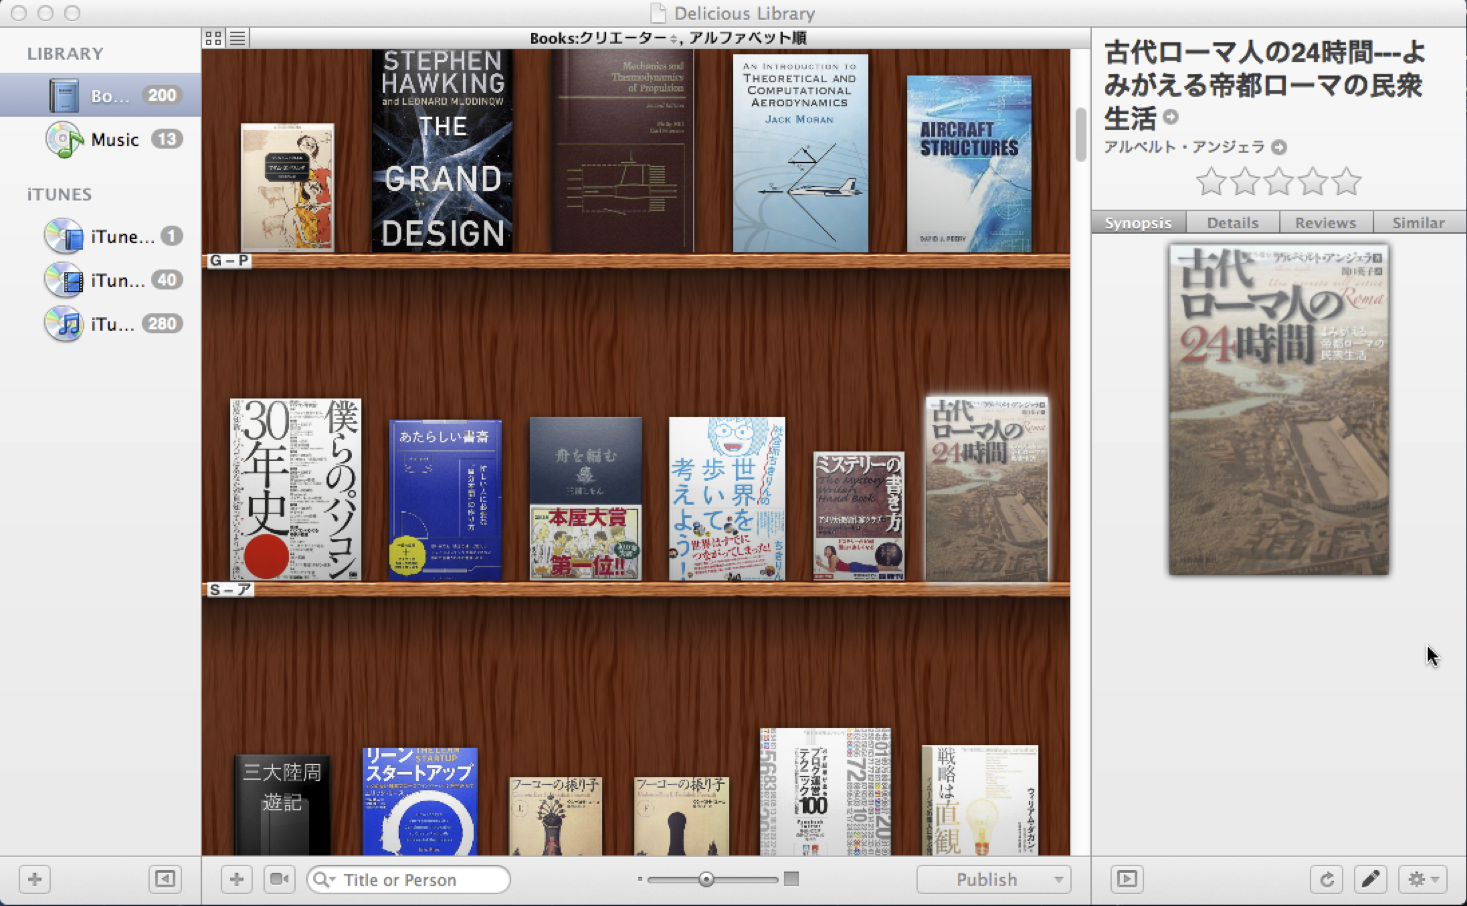The width and height of the screenshot is (1467, 906).
Task: Click the G–P shelf label
Action: pyautogui.click(x=228, y=260)
